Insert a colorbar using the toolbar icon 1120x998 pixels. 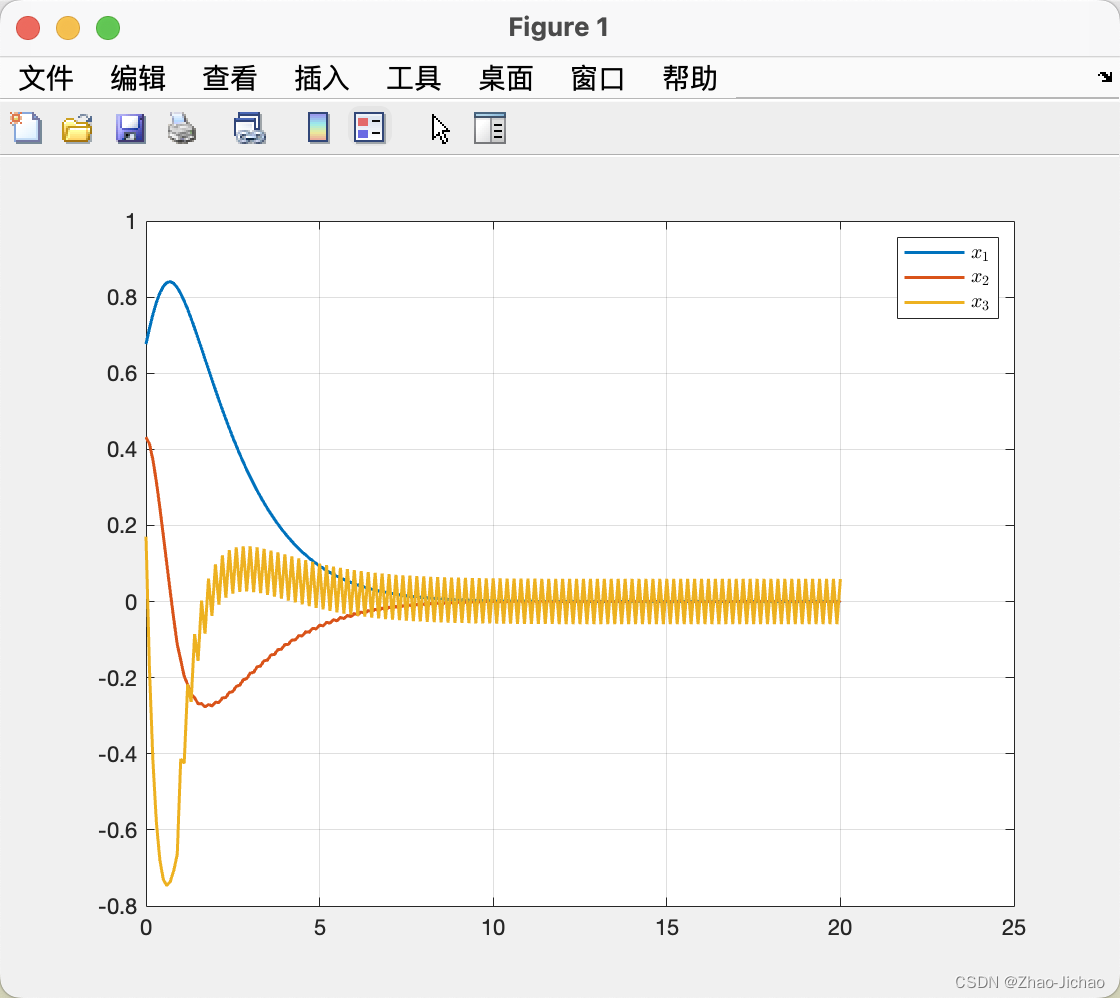(318, 129)
